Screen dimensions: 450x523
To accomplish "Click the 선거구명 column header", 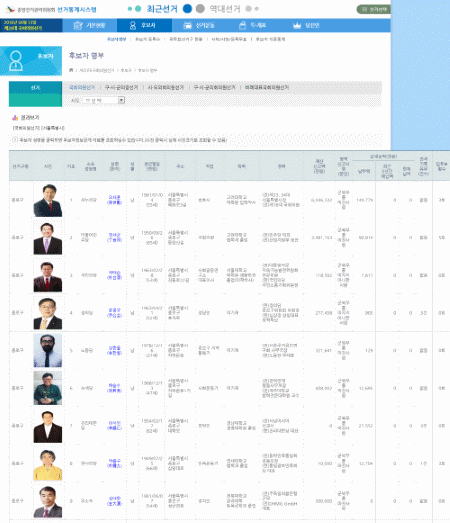I will point(20,166).
